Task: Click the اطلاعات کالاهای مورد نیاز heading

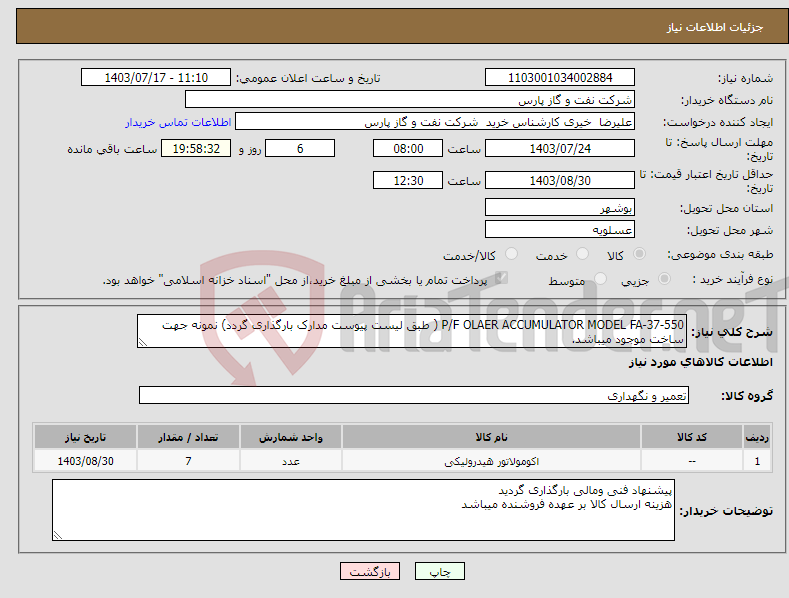Action: (700, 362)
